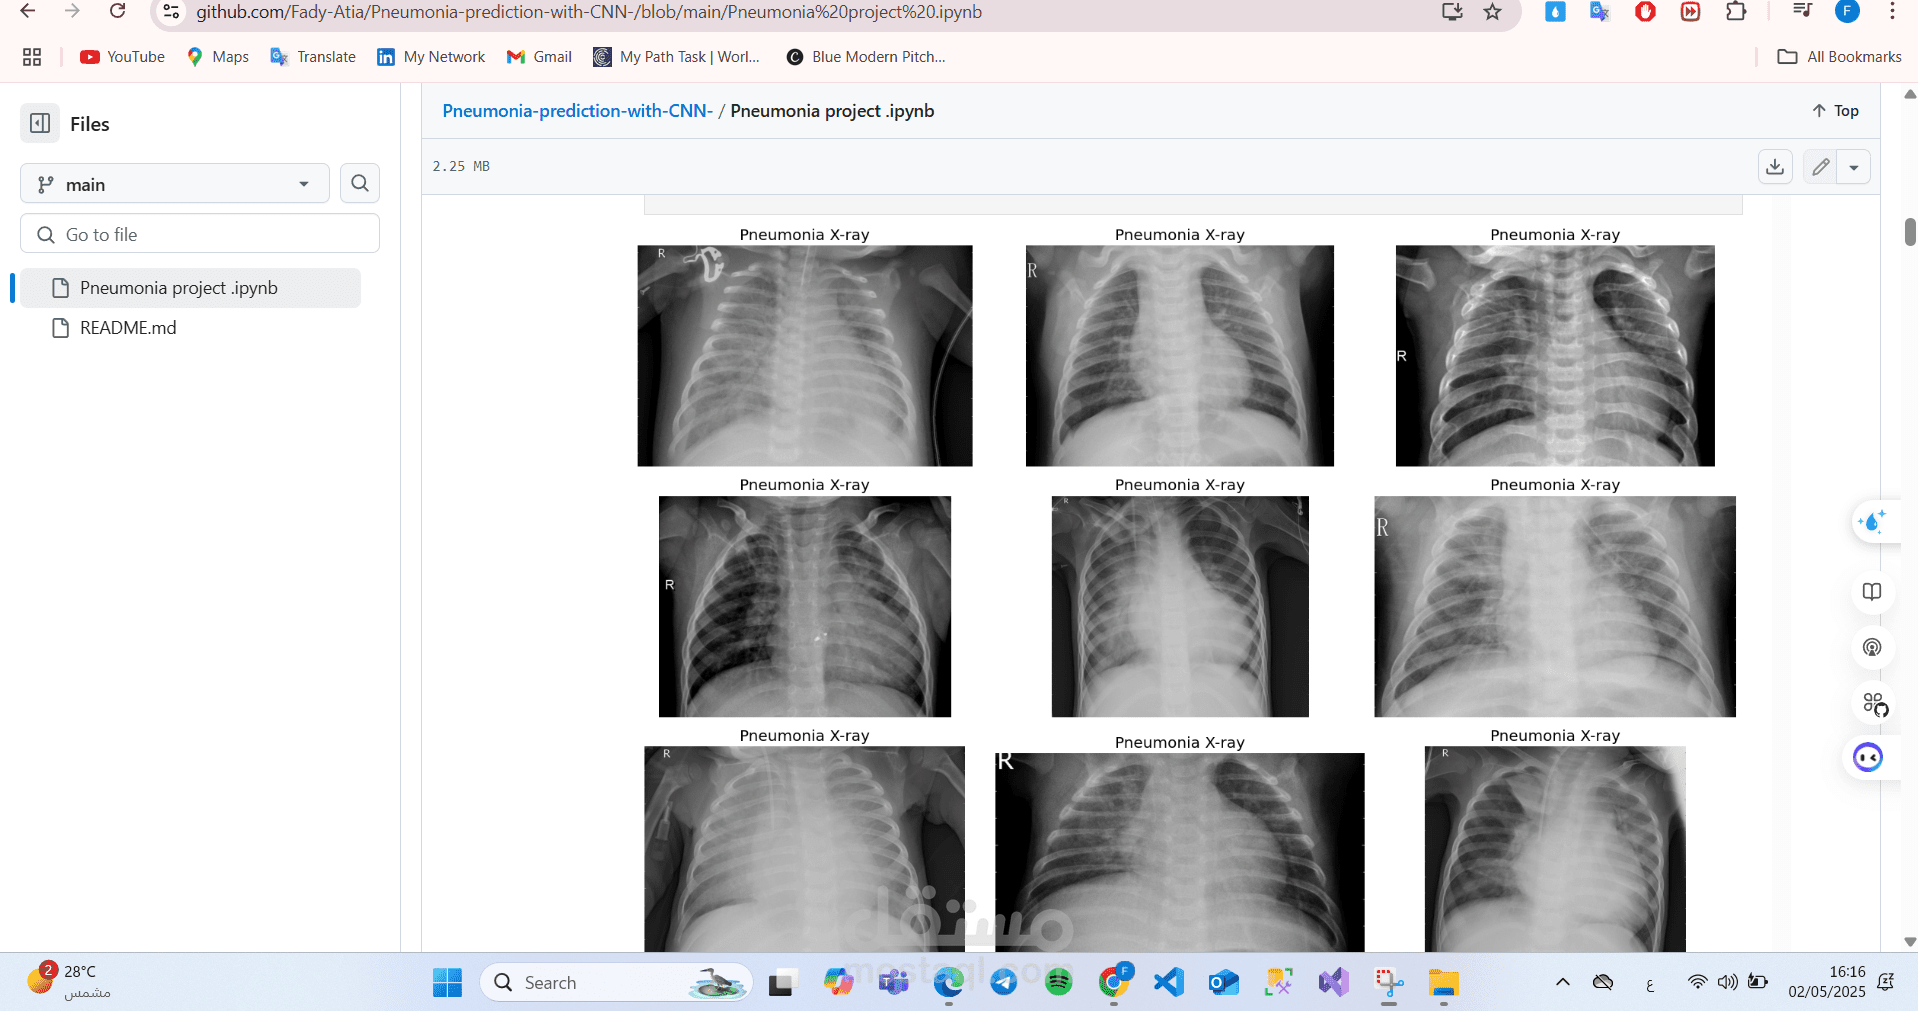This screenshot has height=1011, width=1918.
Task: Open the weather widget showing 28°C
Action: click(68, 981)
